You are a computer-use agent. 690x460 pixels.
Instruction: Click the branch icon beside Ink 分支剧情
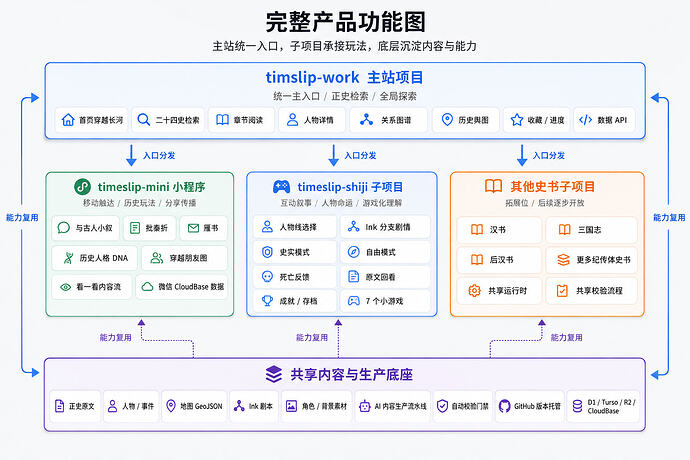353,227
